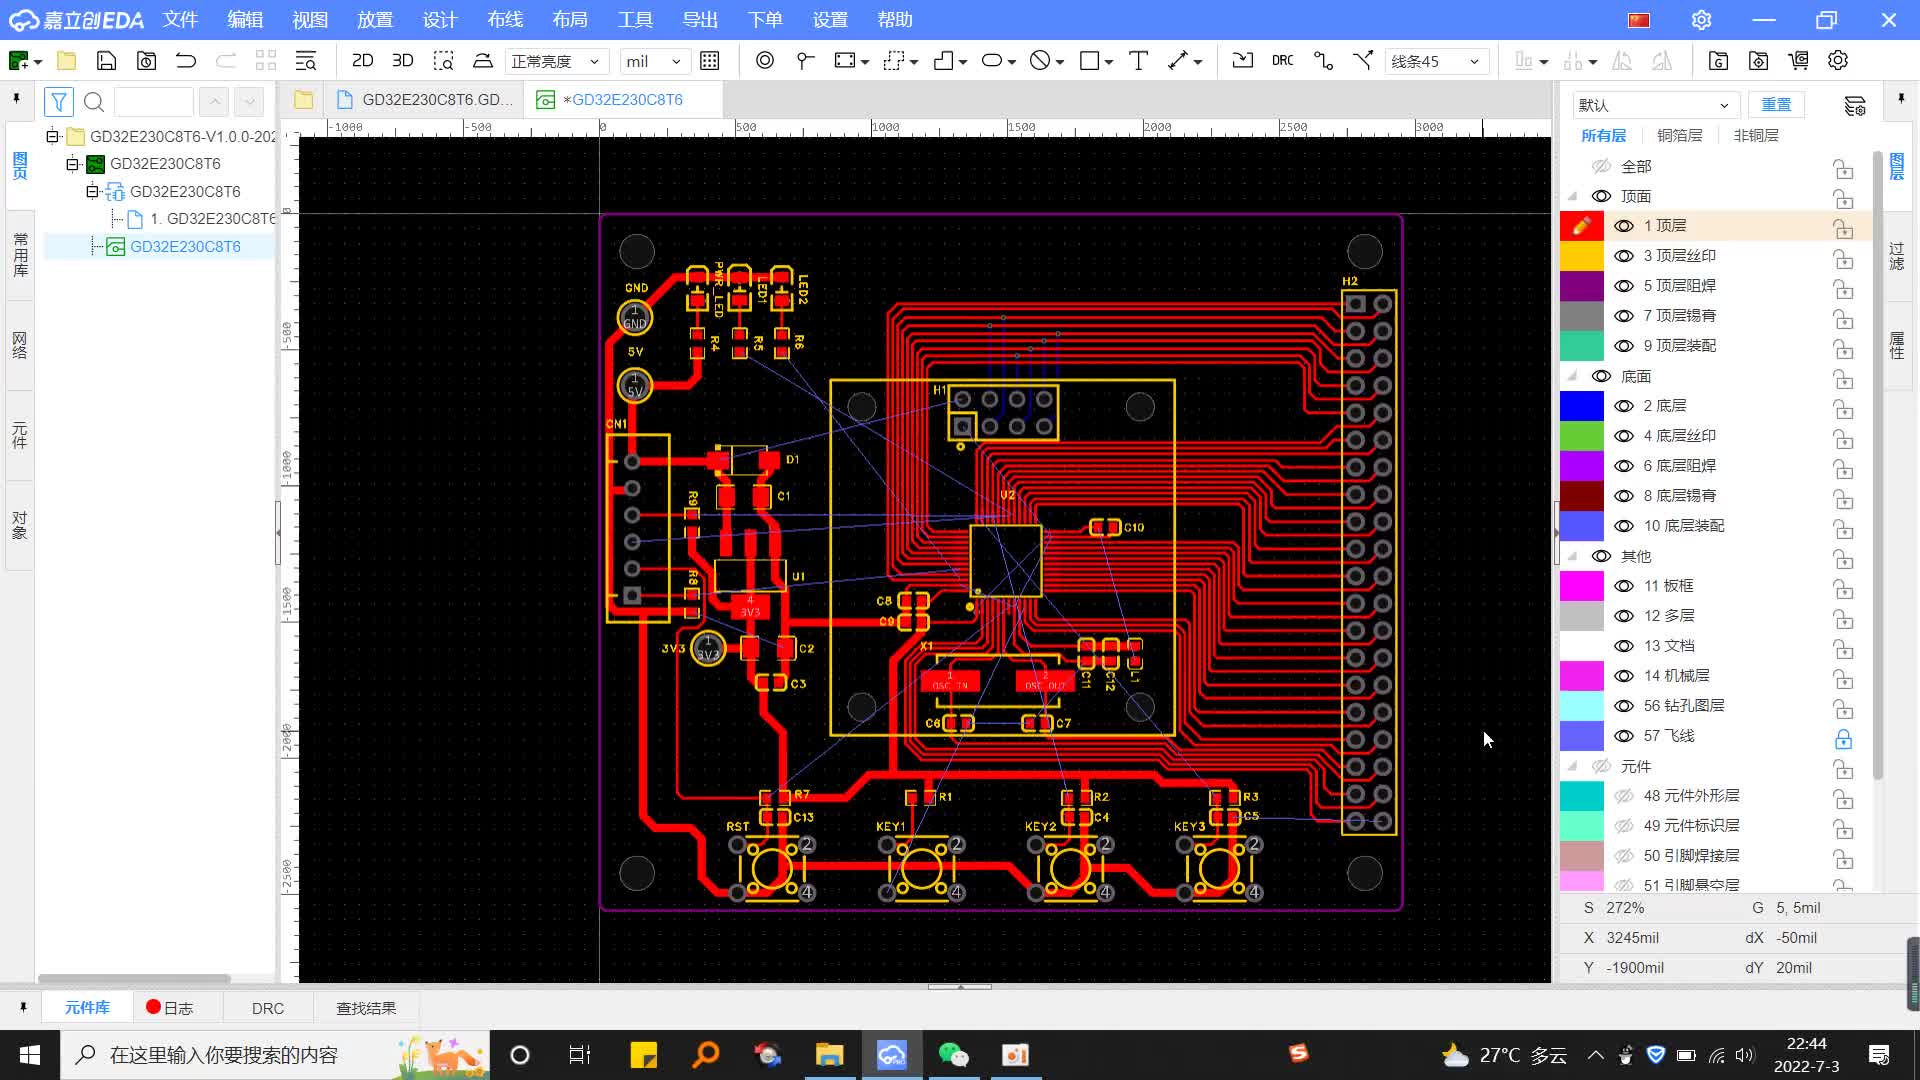Click the Save icon in toolbar
1920x1080 pixels.
106,61
